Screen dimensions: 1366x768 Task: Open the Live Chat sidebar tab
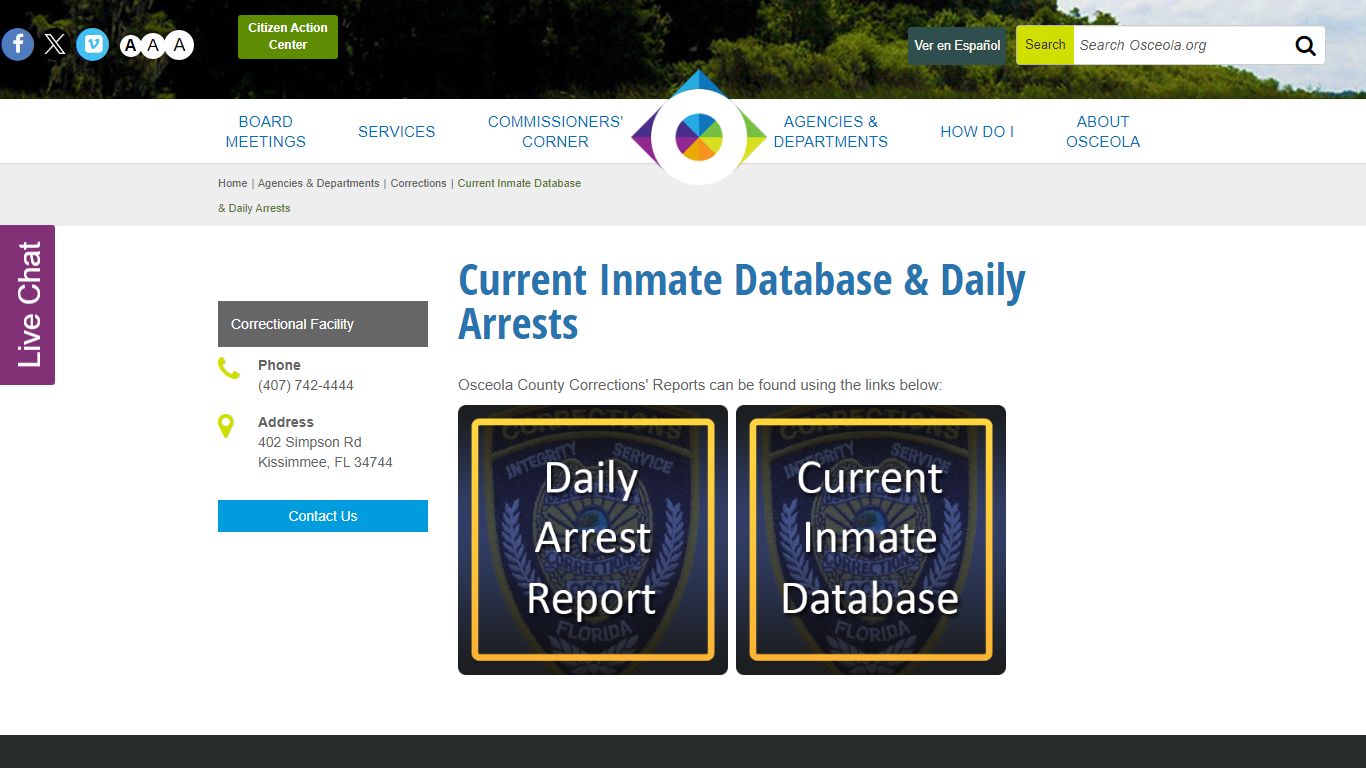(27, 304)
